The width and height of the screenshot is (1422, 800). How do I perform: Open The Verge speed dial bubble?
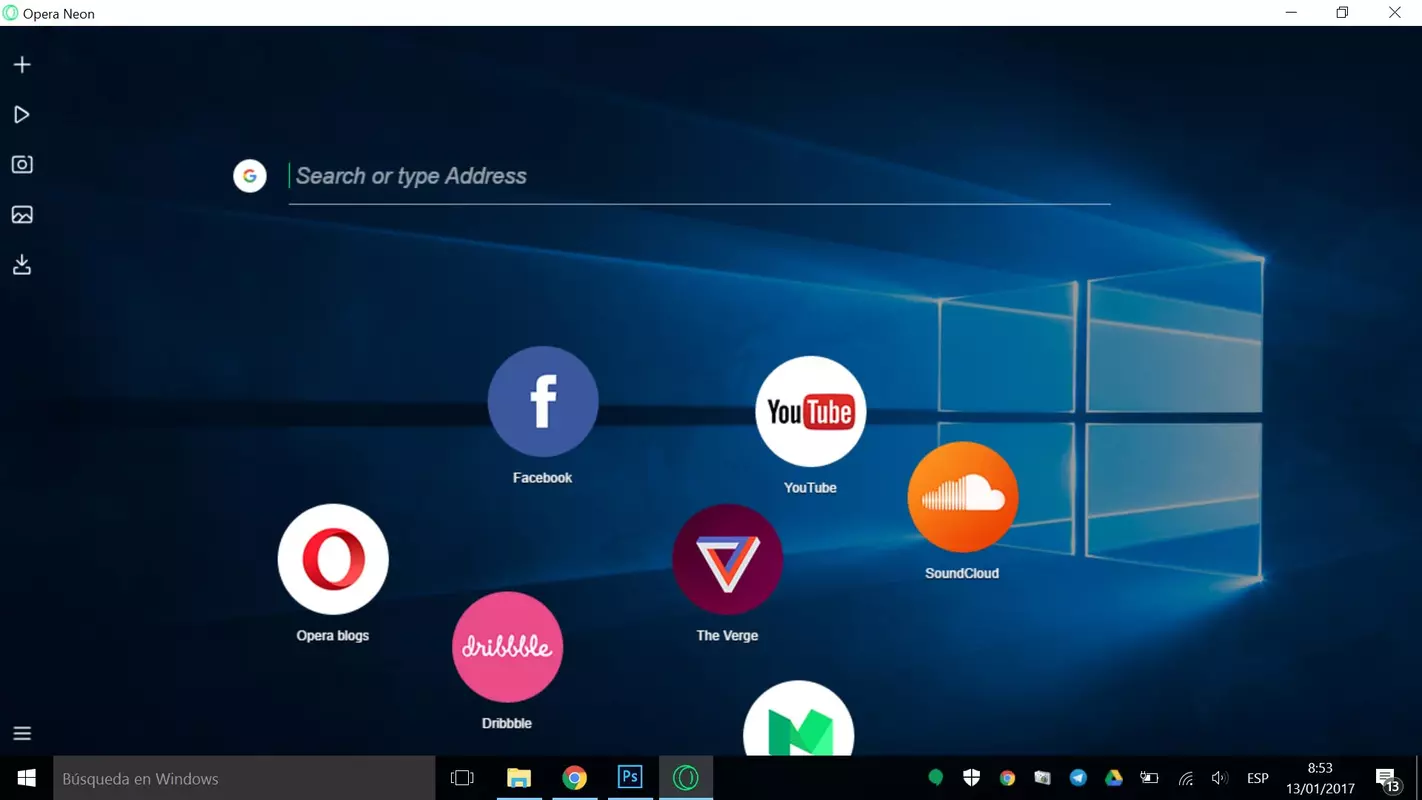[x=727, y=559]
